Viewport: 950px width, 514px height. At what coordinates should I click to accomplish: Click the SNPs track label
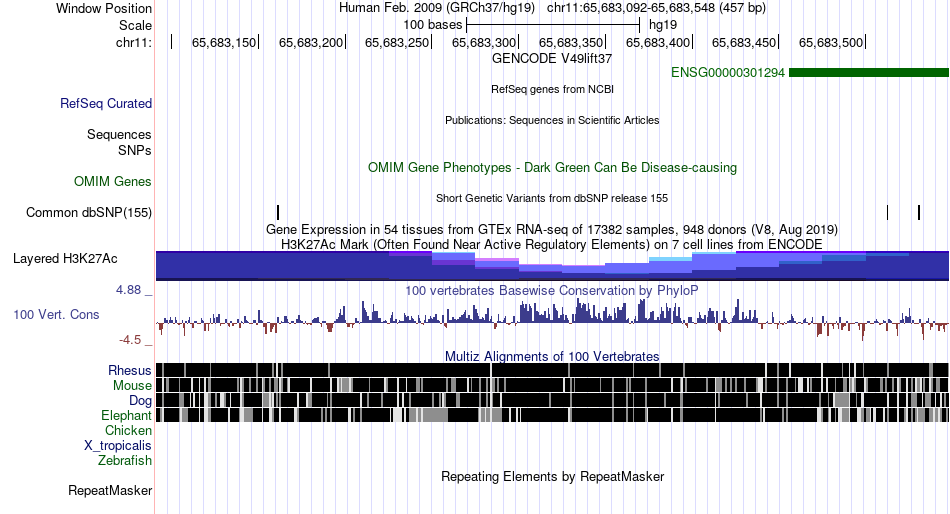click(135, 150)
